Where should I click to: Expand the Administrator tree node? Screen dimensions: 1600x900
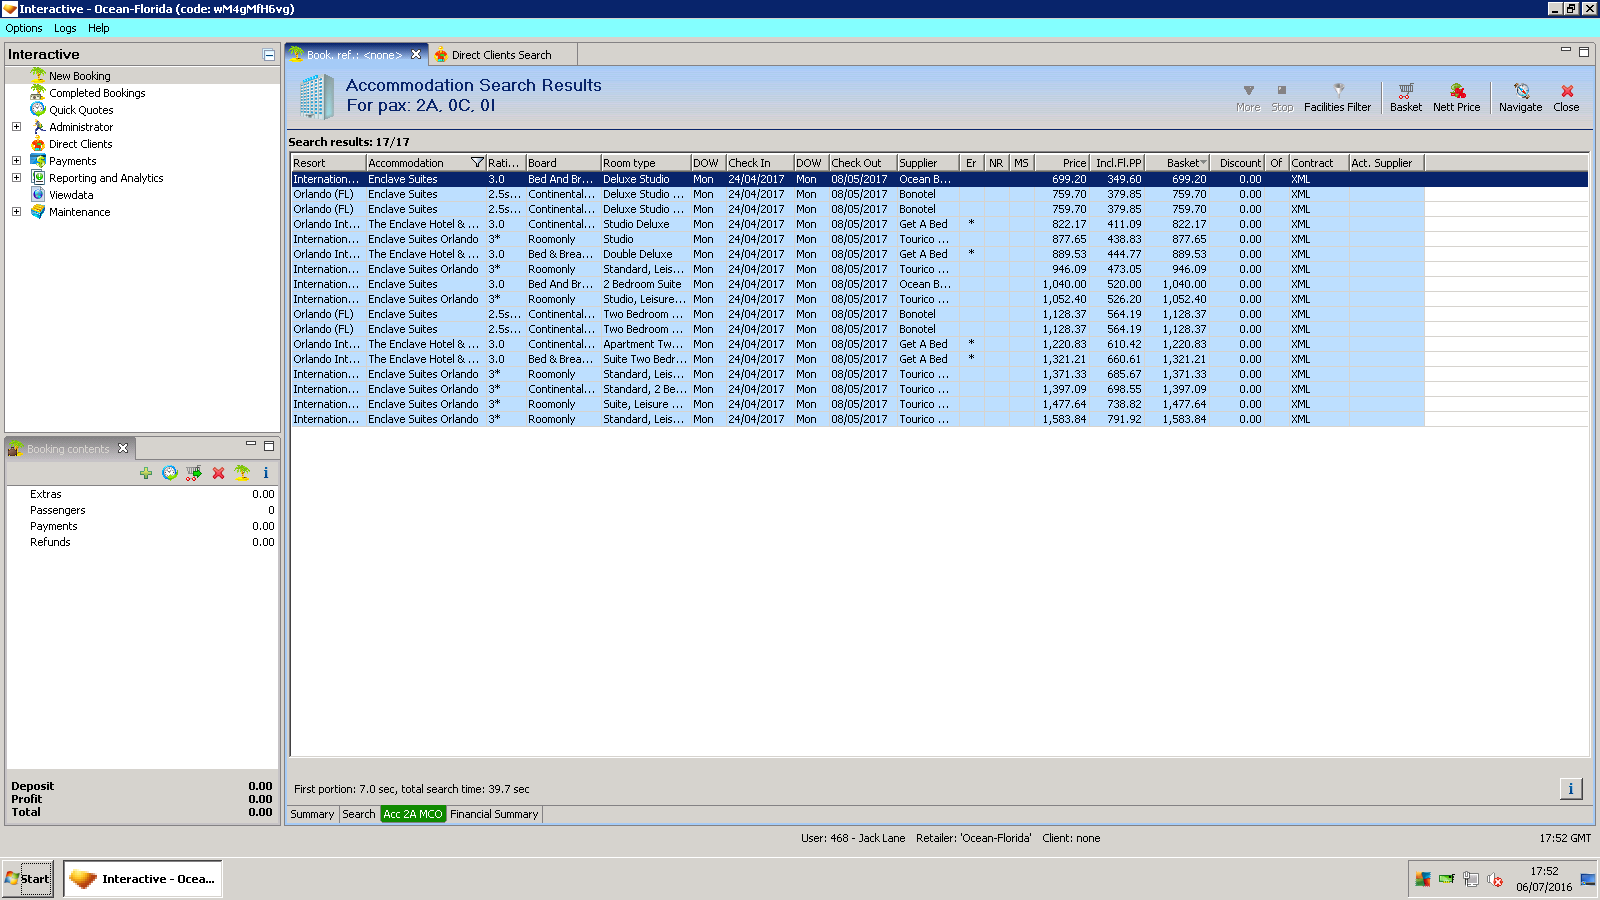click(x=16, y=127)
